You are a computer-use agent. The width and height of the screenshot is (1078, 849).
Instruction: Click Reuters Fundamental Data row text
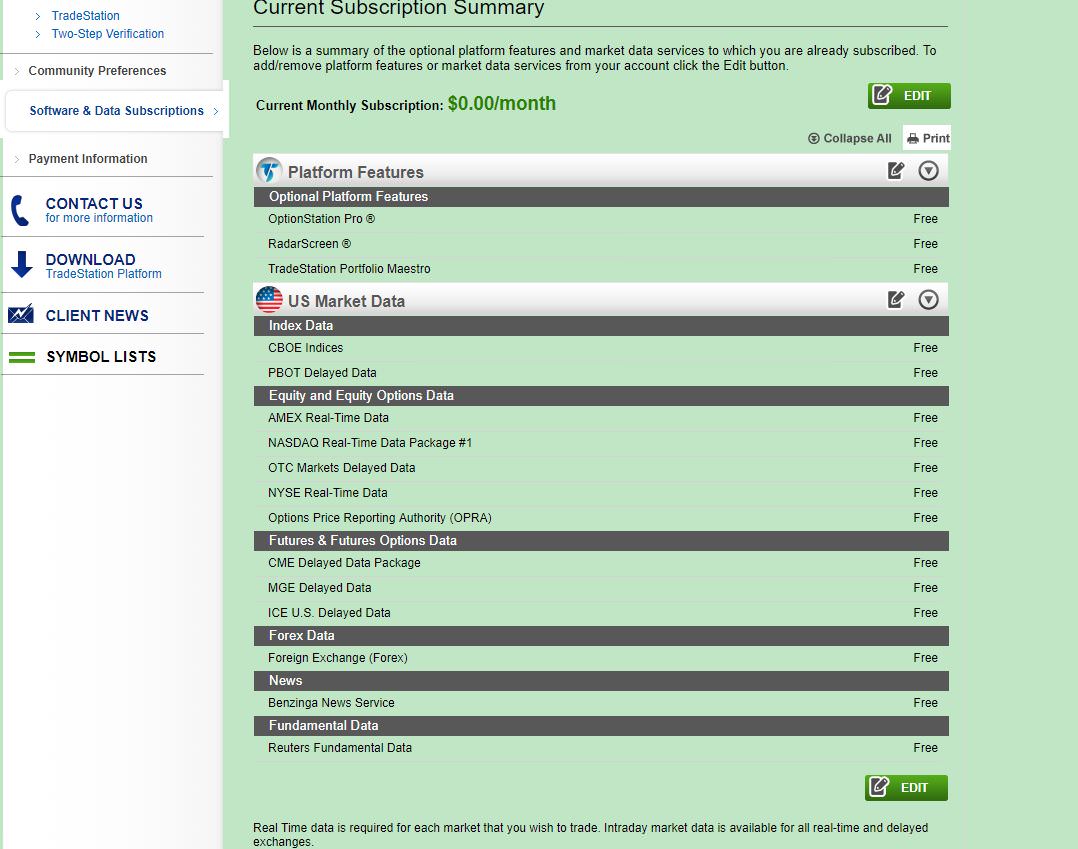tap(340, 748)
